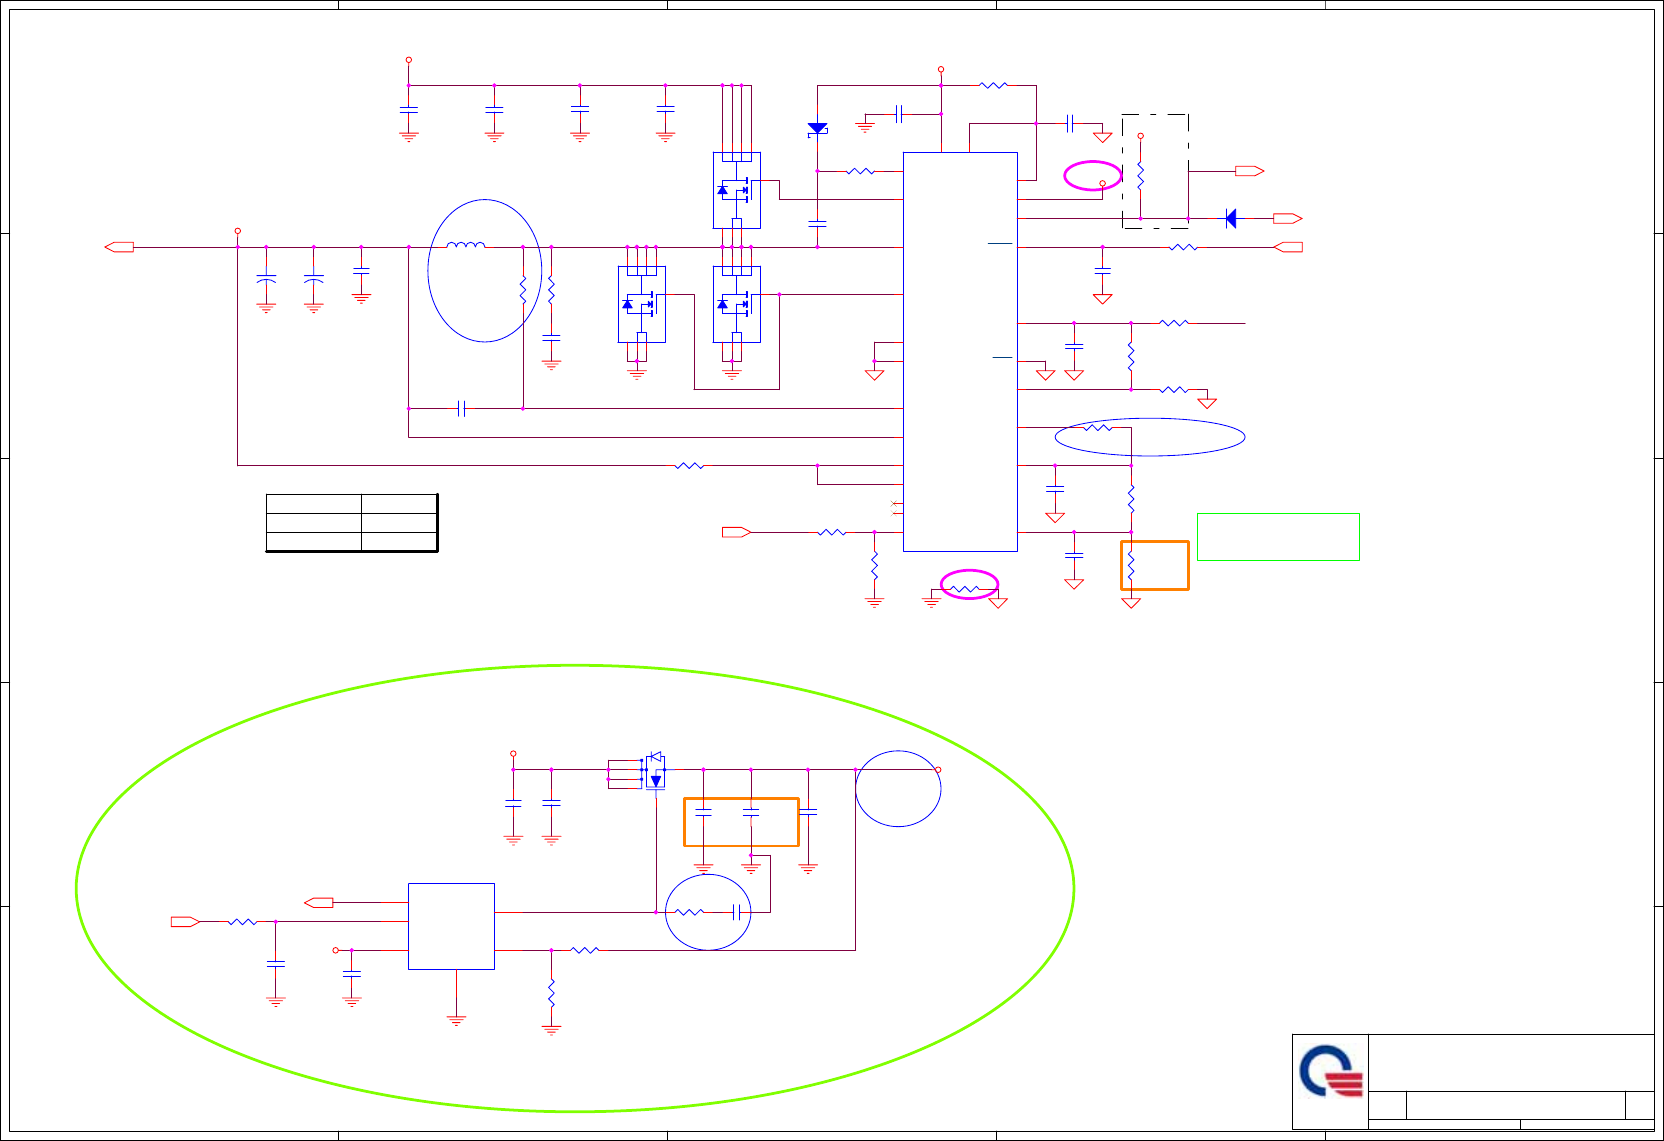Select the high-side MOSFET symbol

737,190
